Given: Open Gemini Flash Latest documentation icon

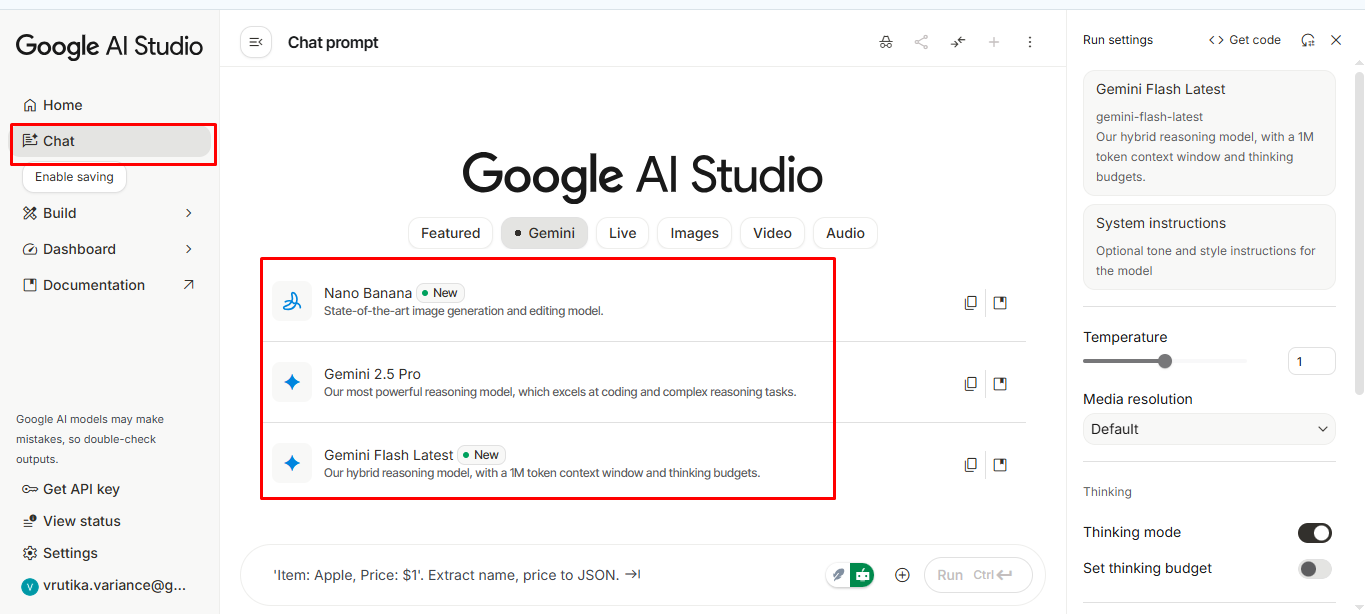Looking at the screenshot, I should (x=1000, y=464).
